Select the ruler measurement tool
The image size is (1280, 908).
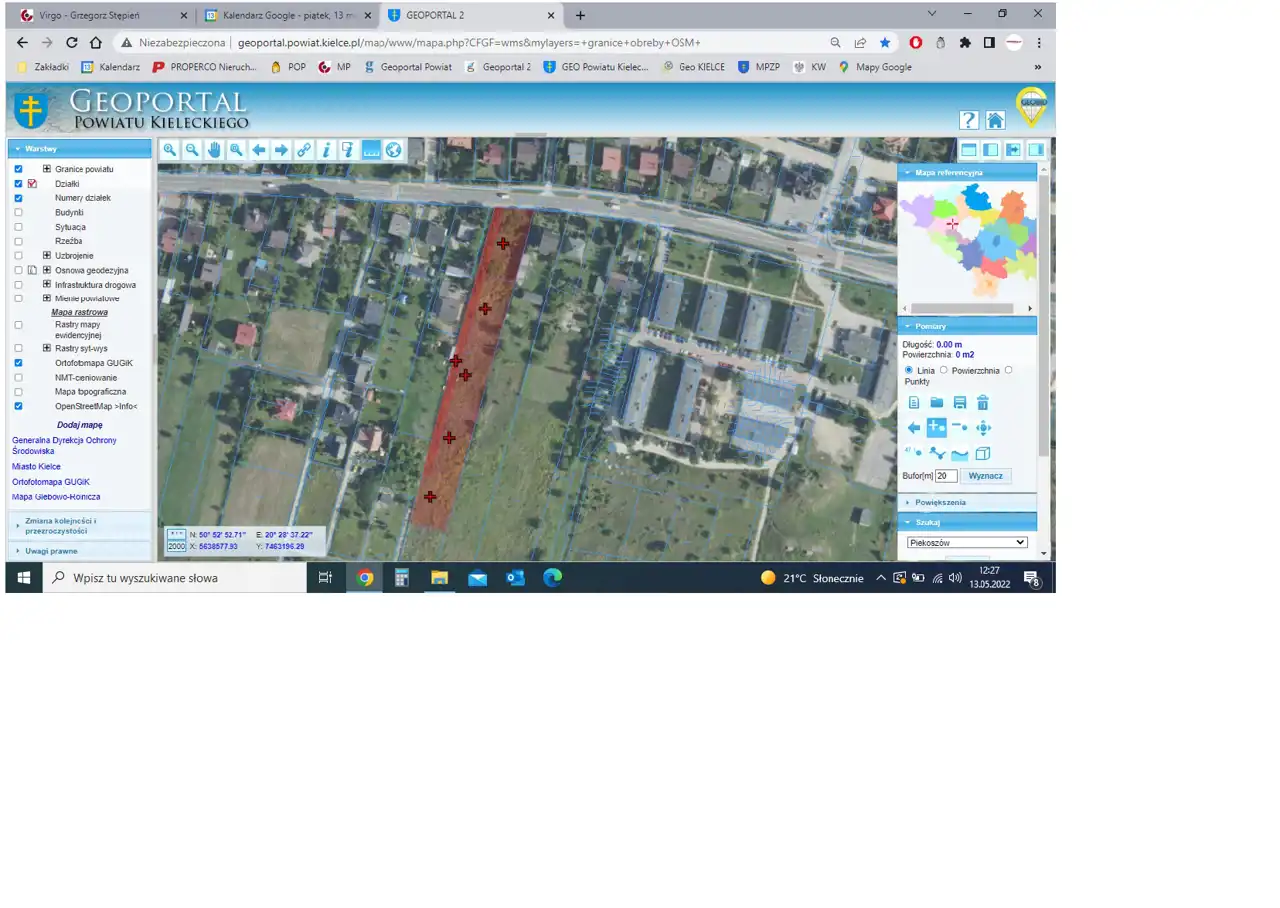coord(371,150)
